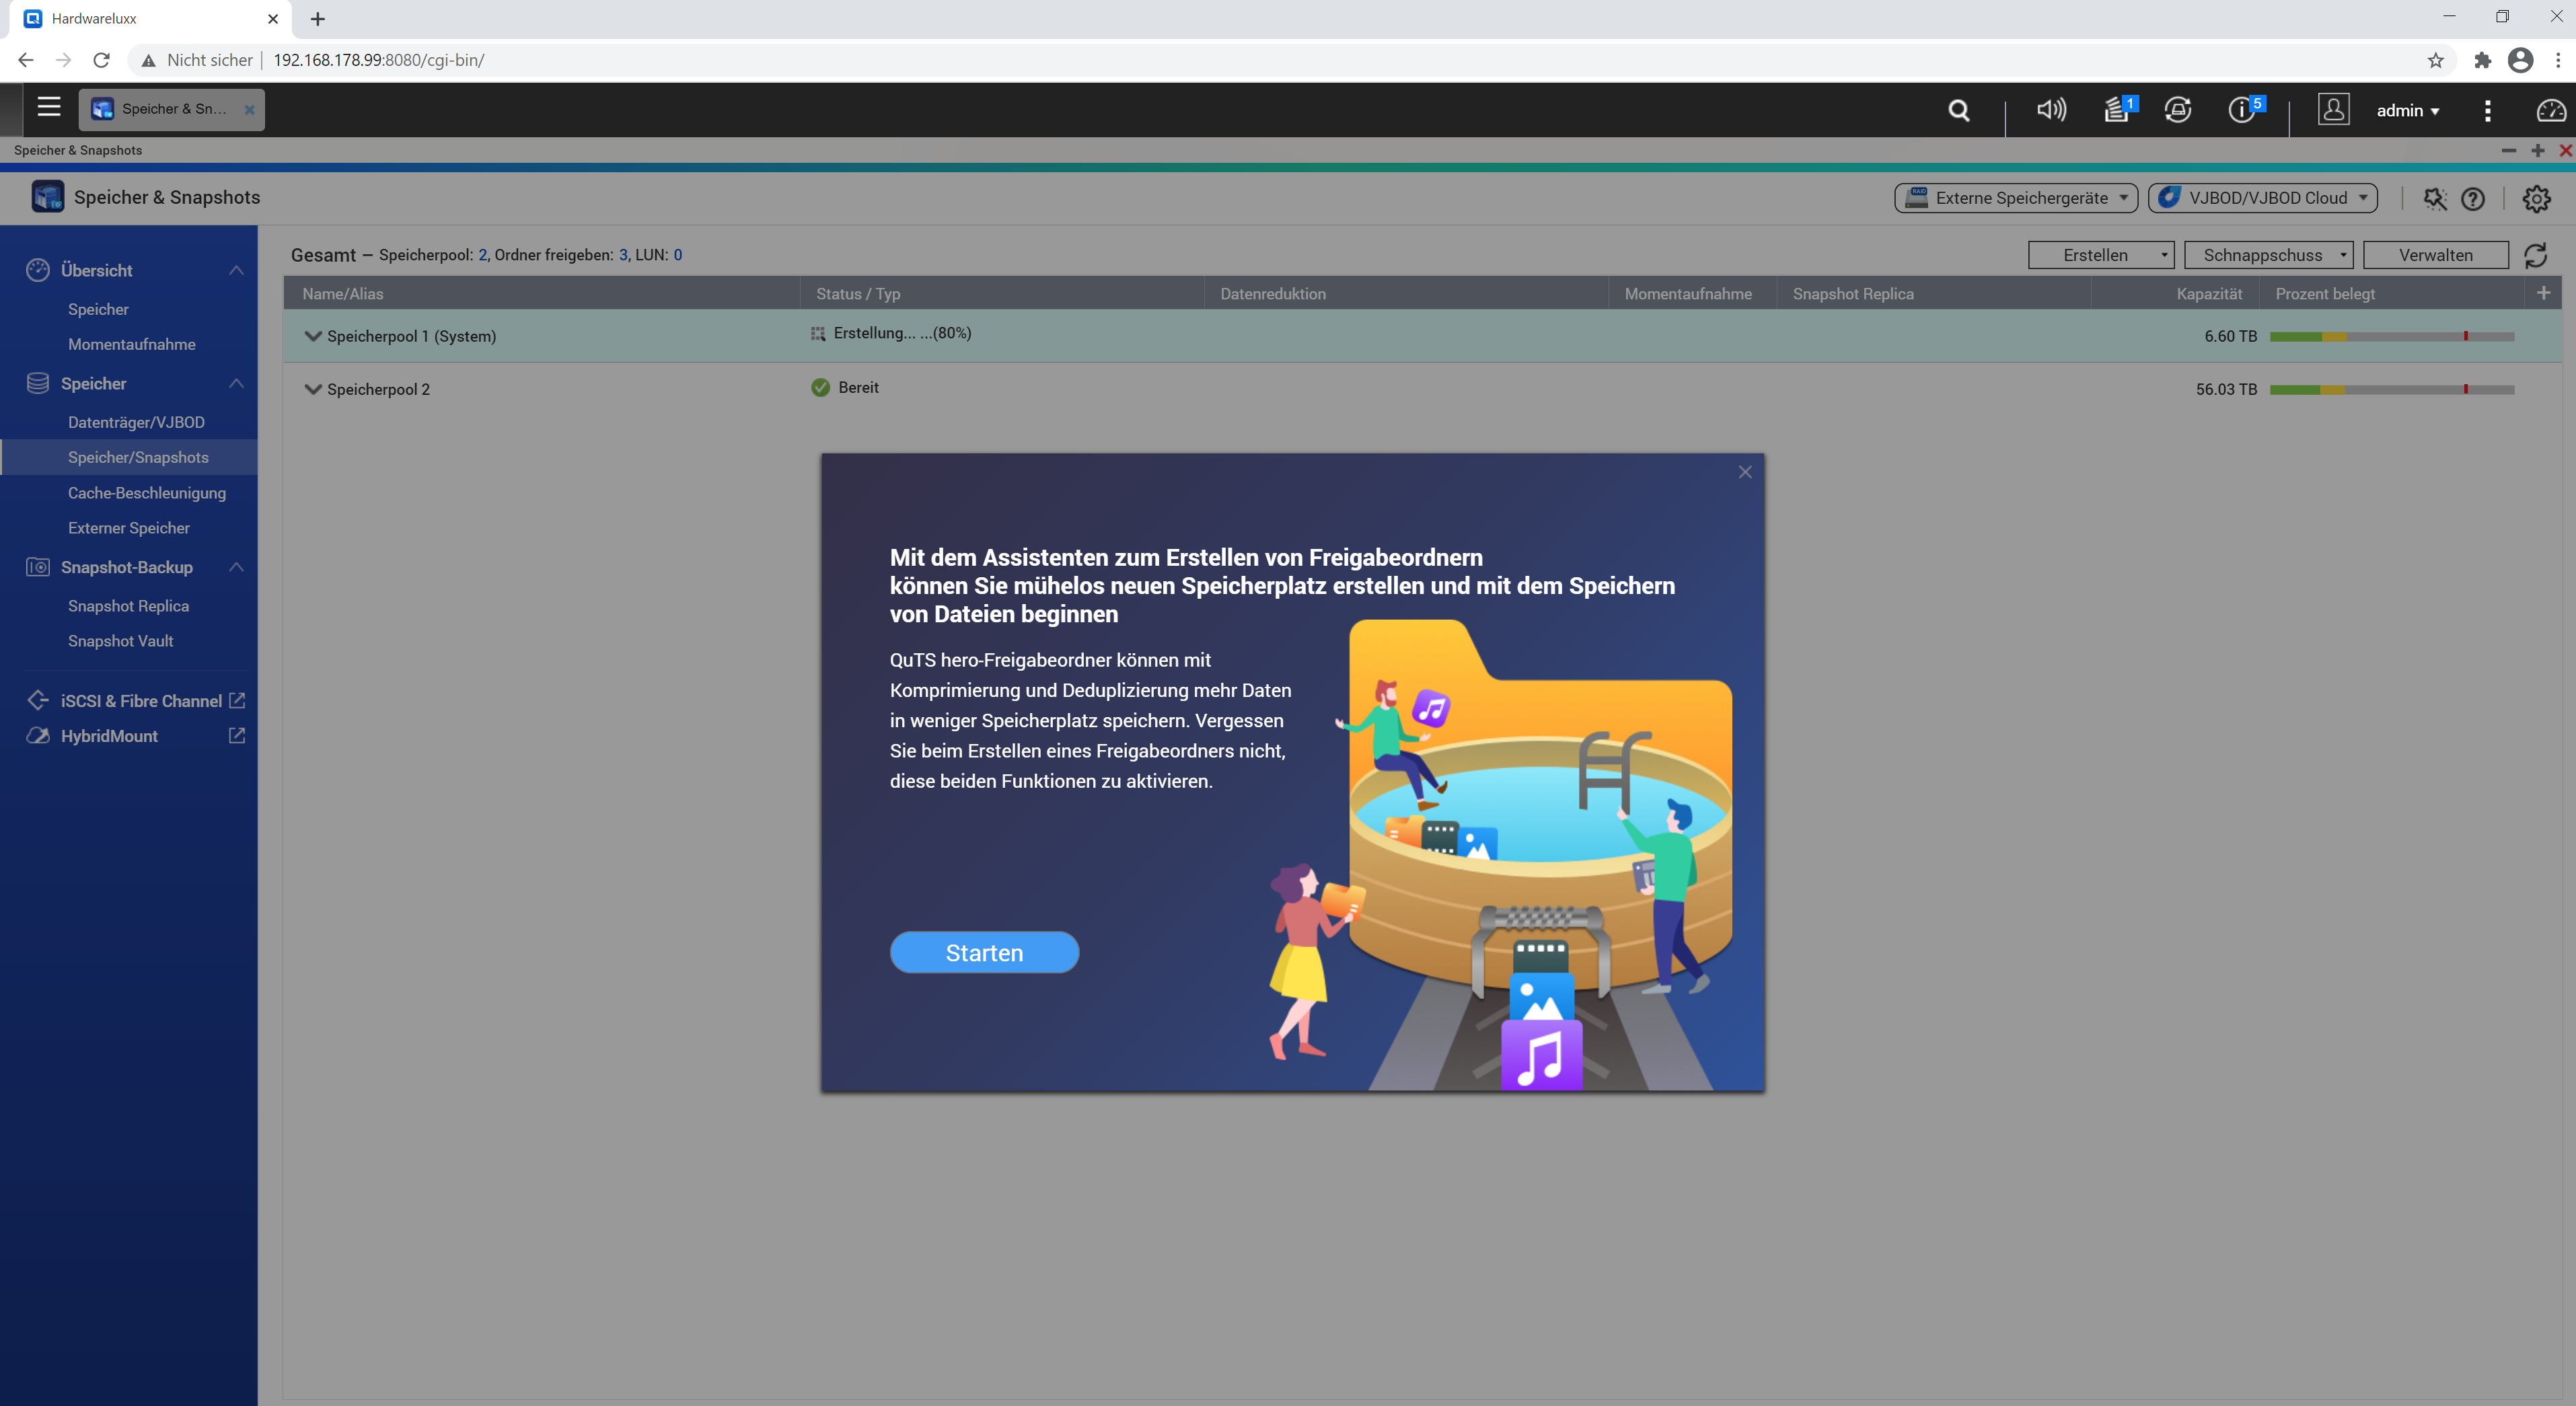
Task: Open the volume control speaker icon
Action: [x=2051, y=109]
